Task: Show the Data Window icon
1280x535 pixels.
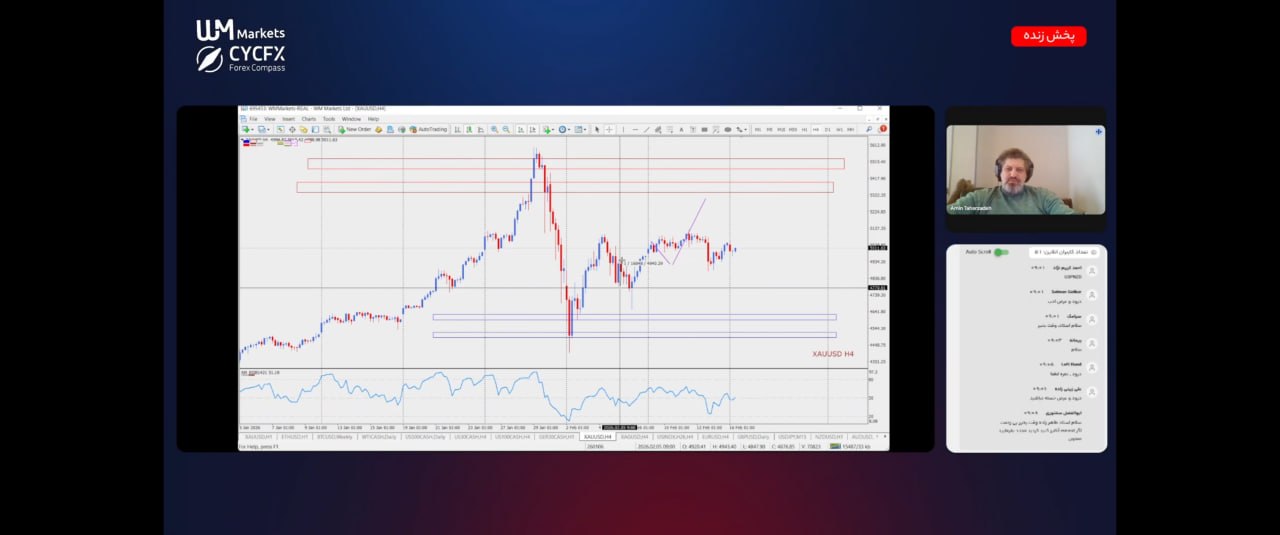Action: 292,129
